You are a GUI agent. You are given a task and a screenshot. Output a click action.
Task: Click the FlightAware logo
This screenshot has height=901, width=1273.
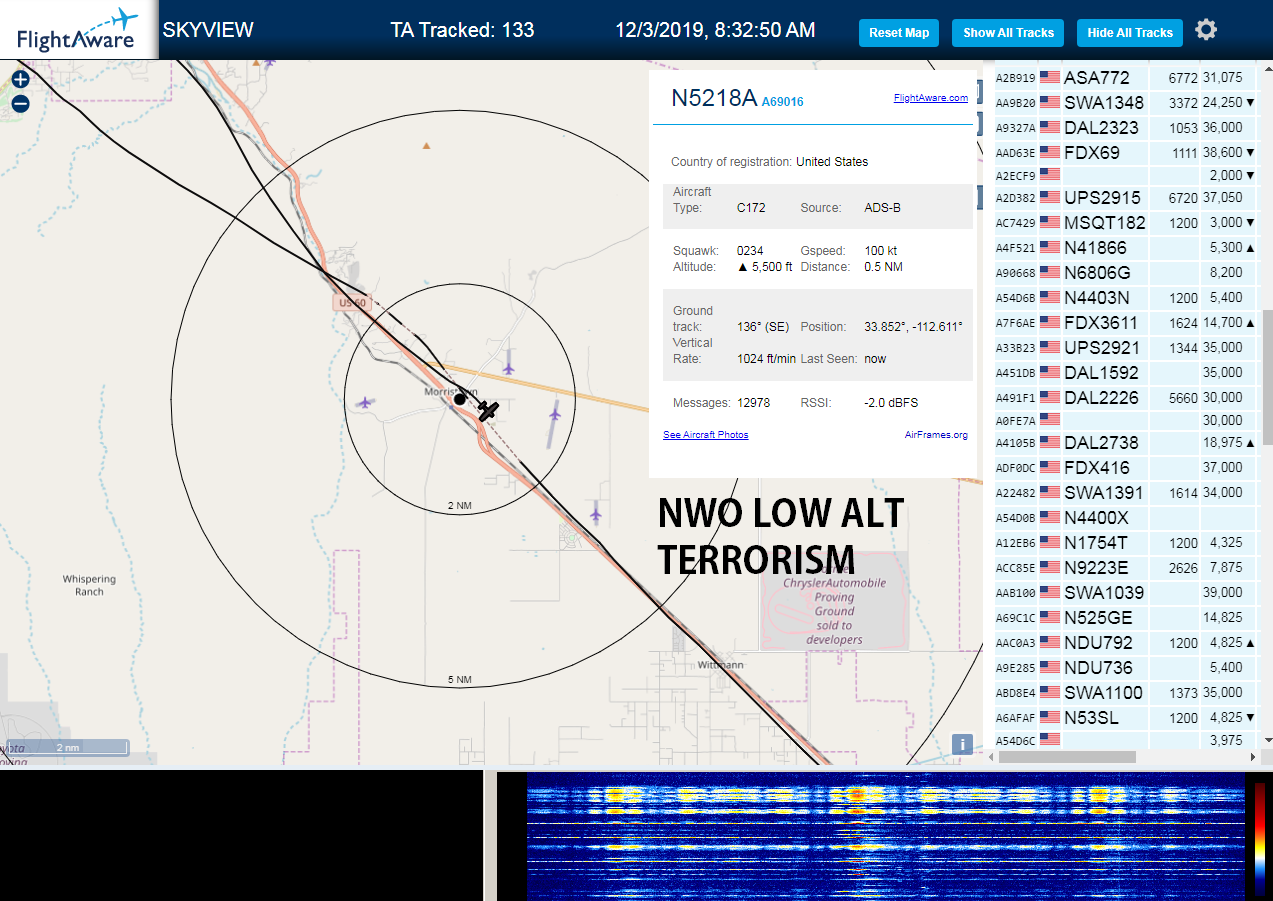tap(78, 30)
